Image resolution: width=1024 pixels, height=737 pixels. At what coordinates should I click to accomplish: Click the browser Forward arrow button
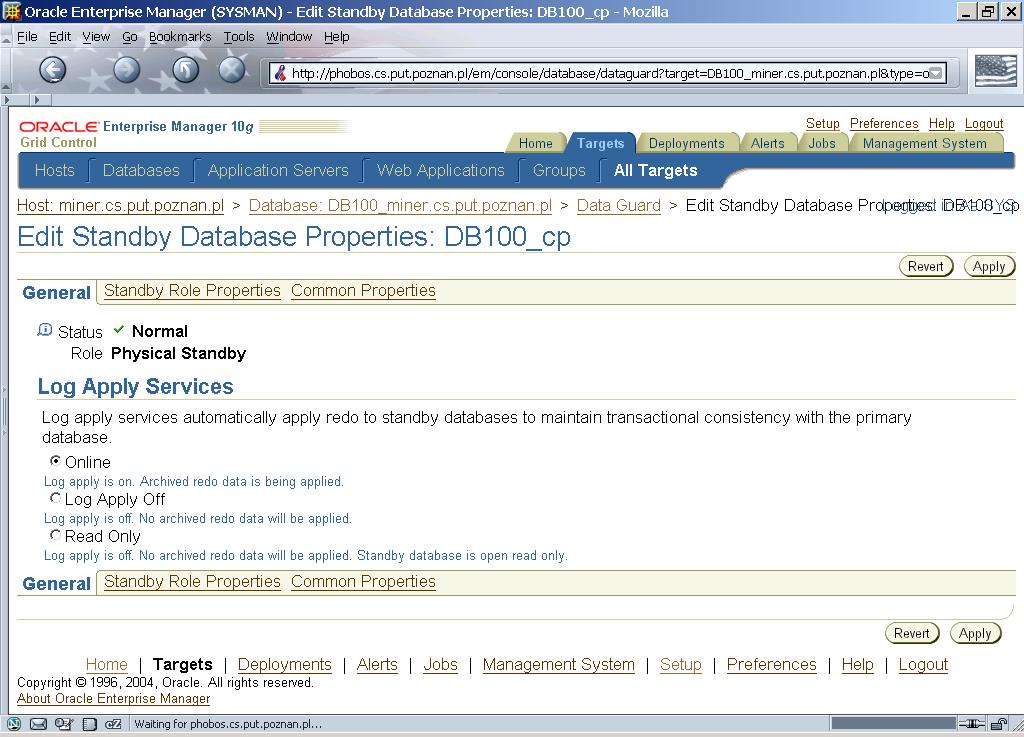pos(127,69)
